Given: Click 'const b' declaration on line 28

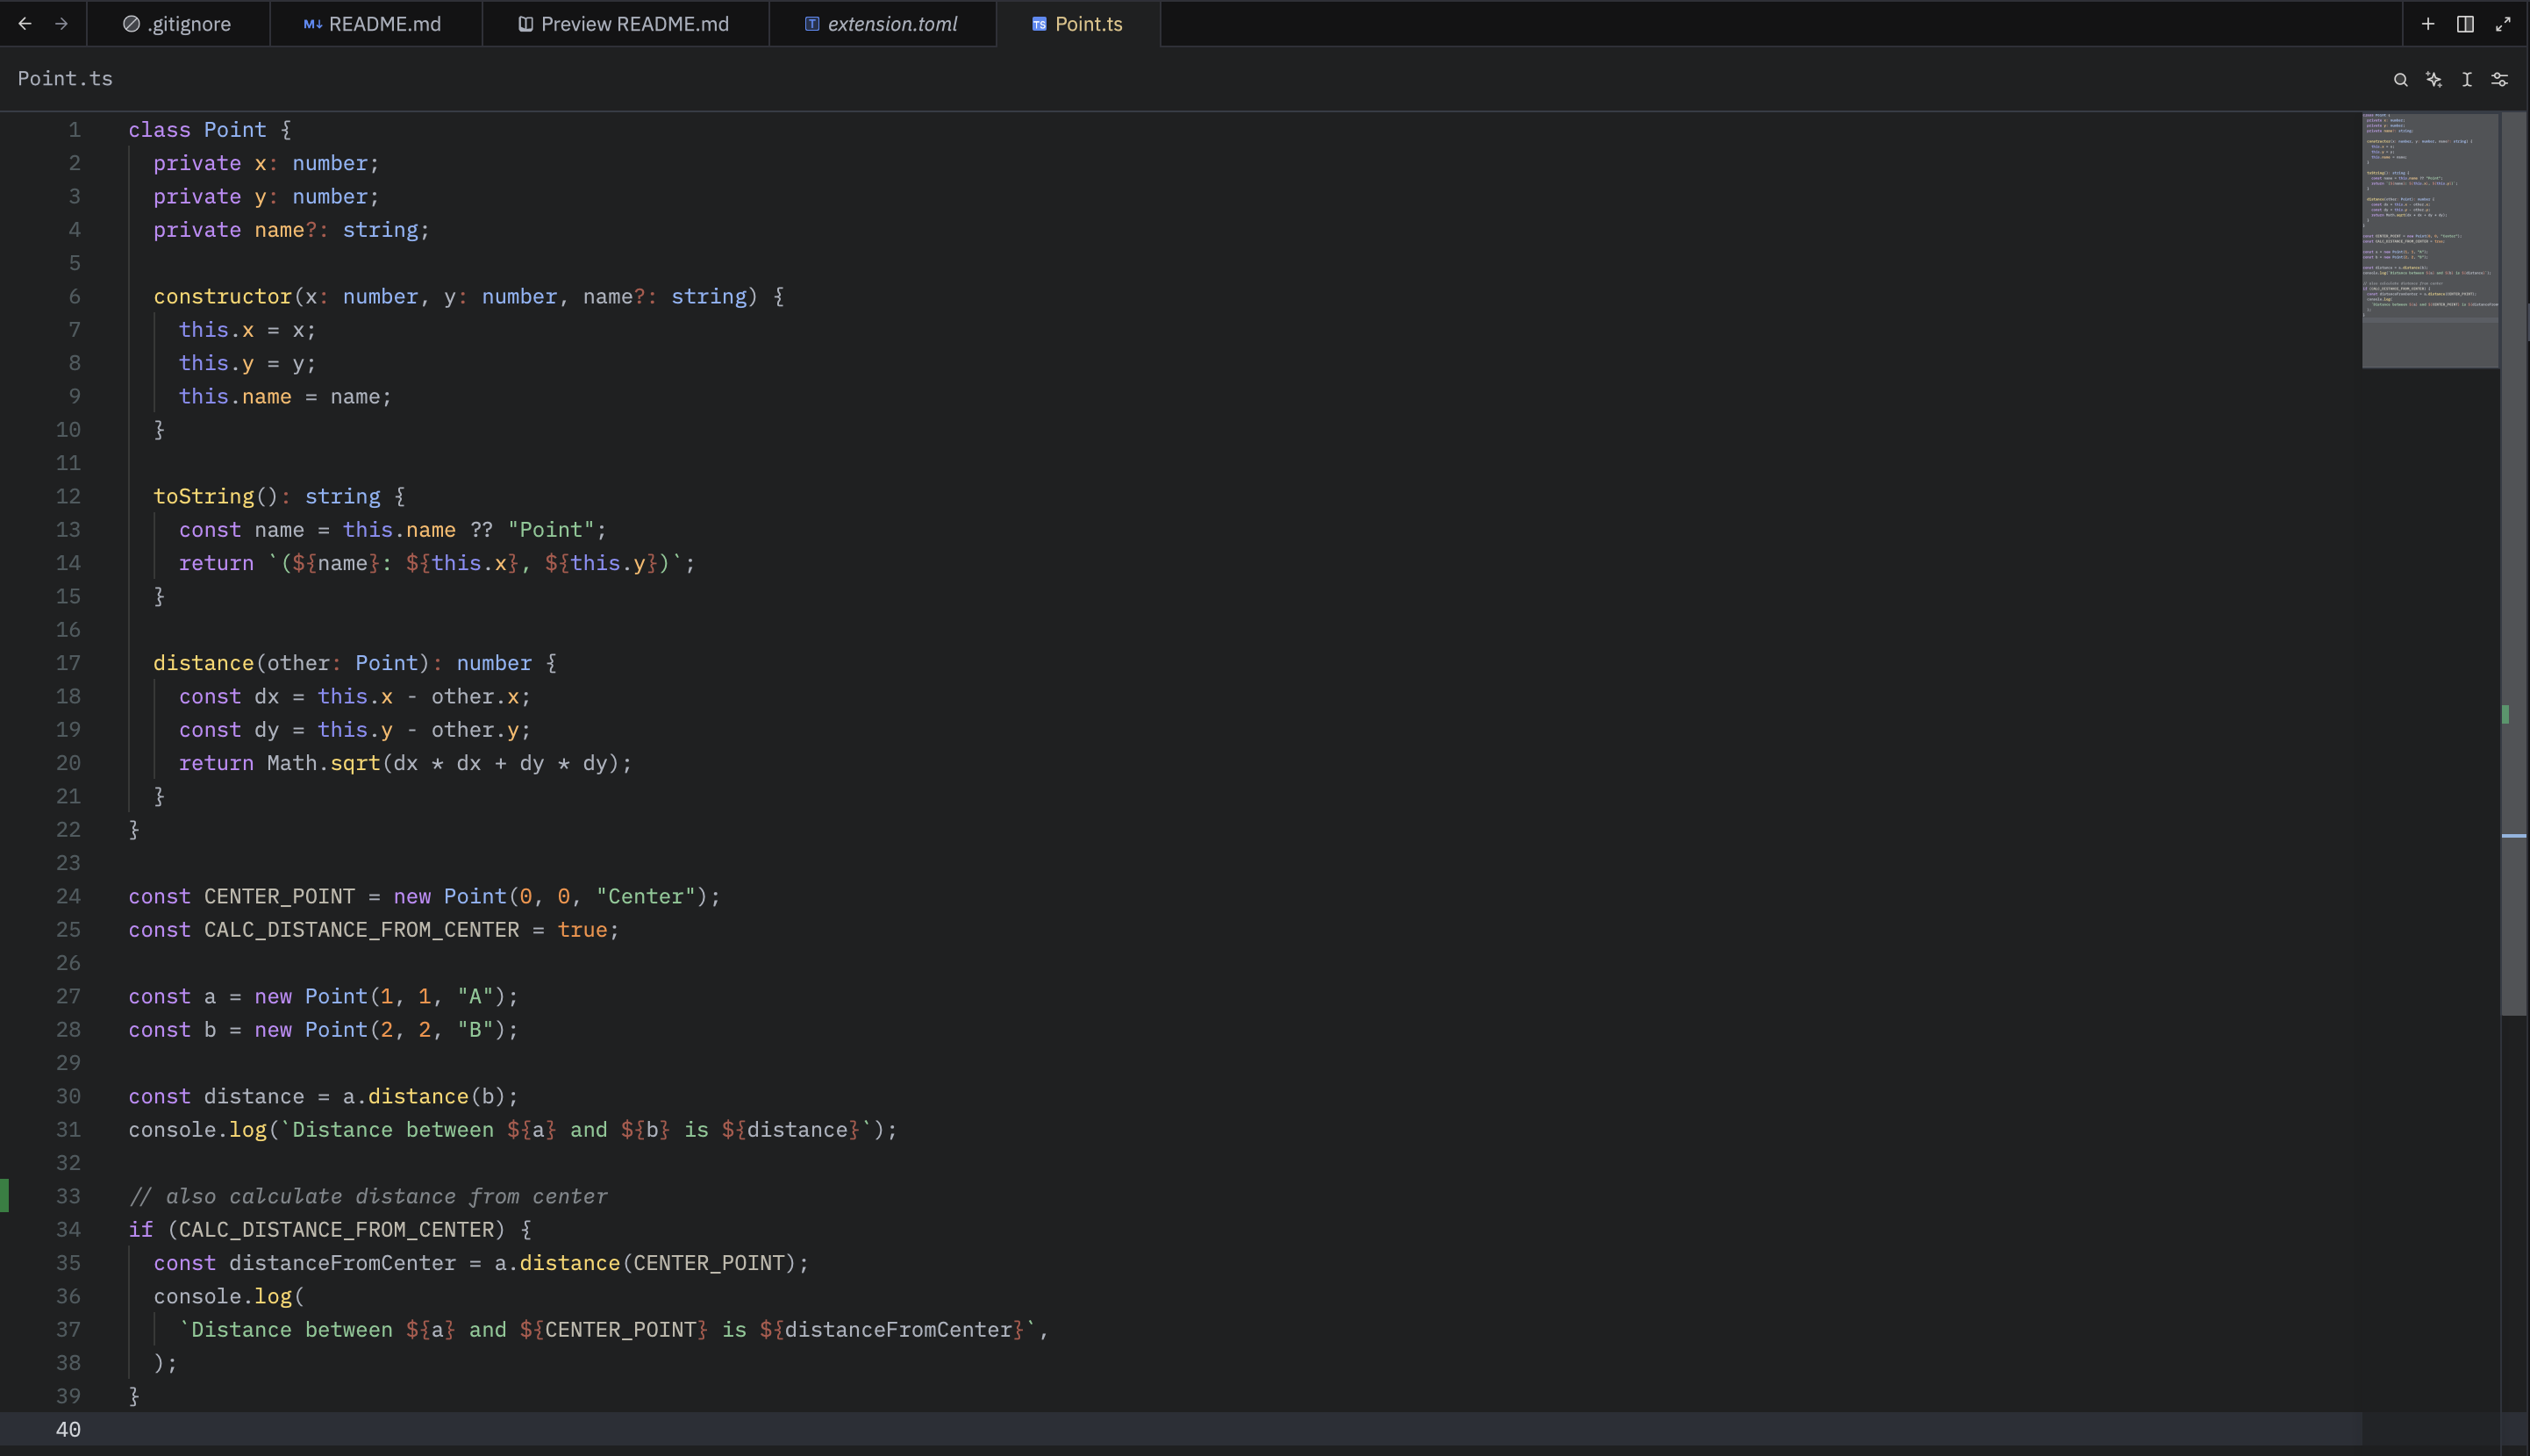Looking at the screenshot, I should (172, 1030).
